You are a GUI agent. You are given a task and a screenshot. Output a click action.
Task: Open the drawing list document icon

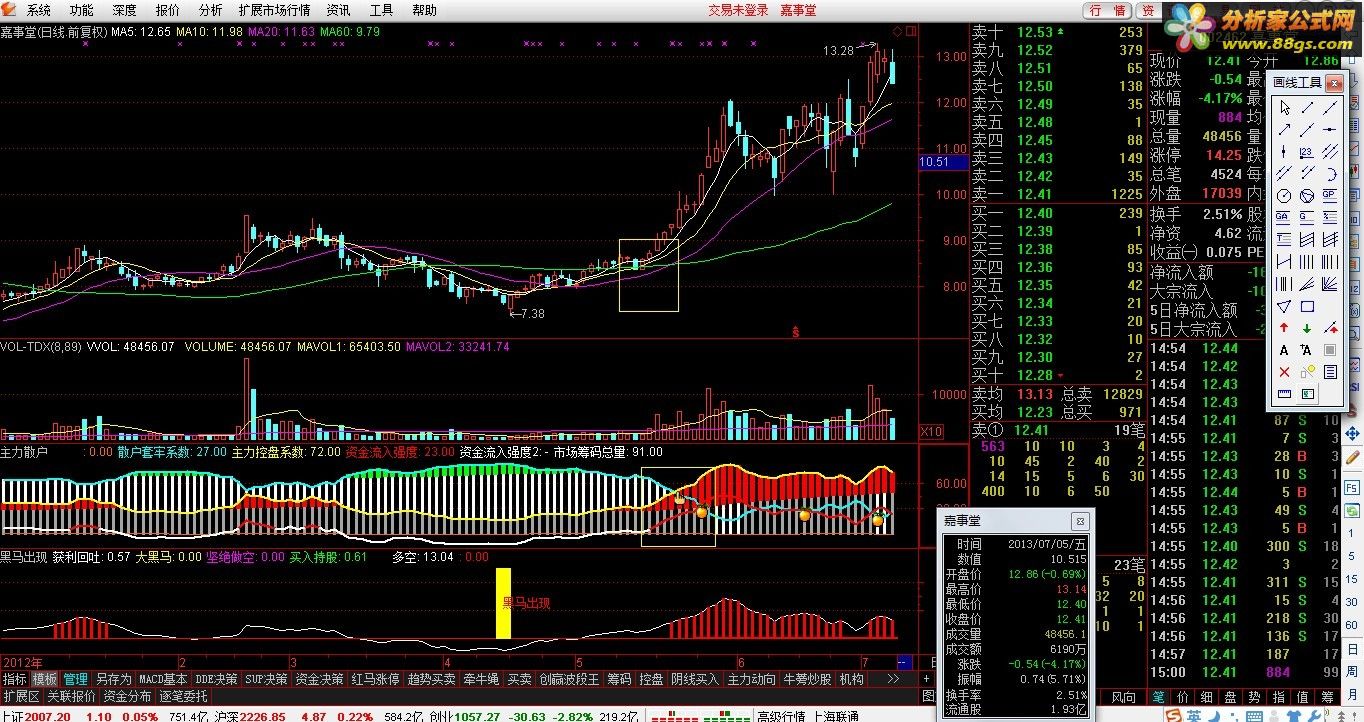pos(1330,372)
